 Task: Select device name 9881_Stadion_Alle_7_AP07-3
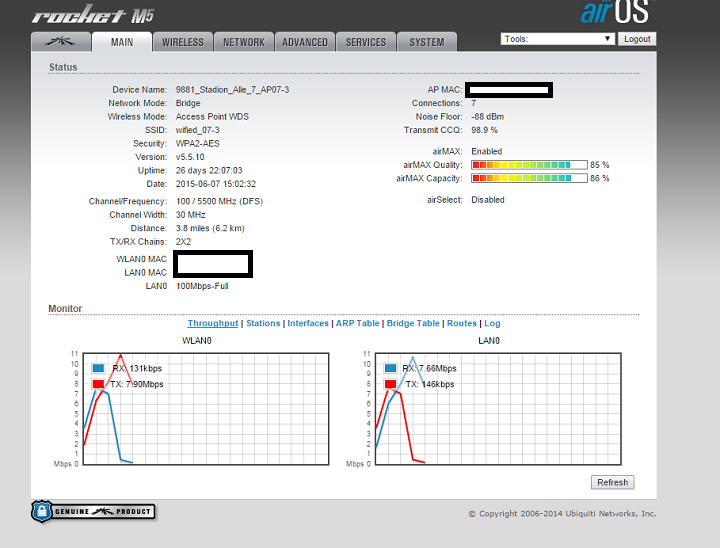pyautogui.click(x=232, y=90)
